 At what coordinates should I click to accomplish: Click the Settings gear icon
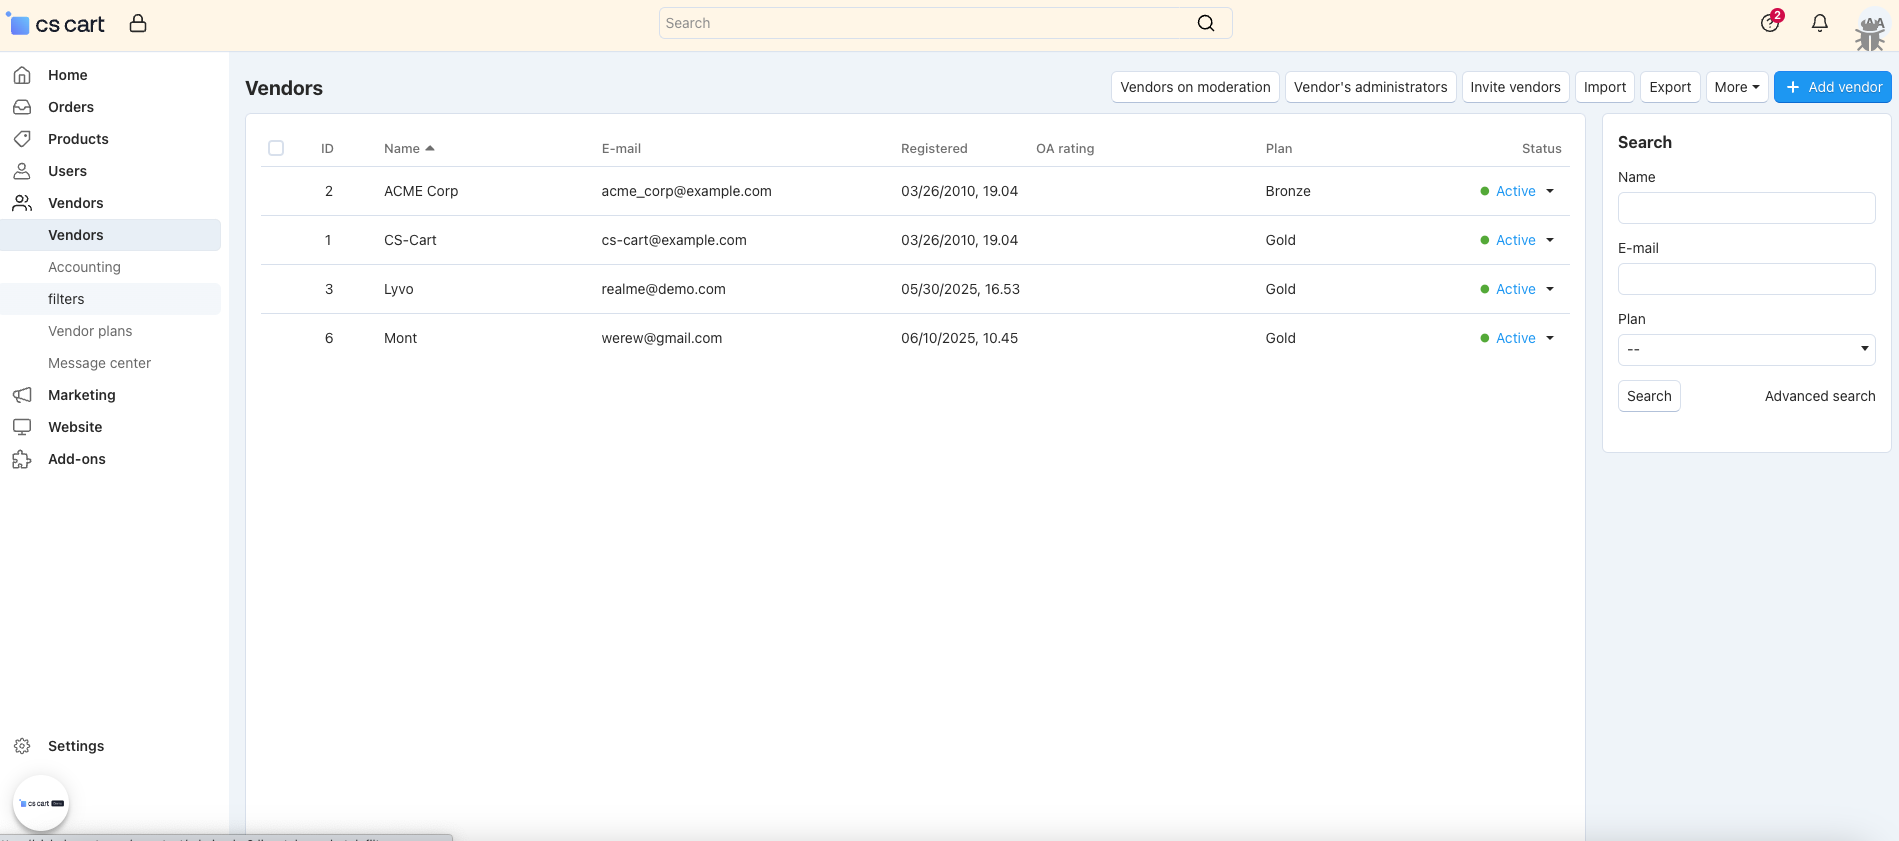point(22,746)
